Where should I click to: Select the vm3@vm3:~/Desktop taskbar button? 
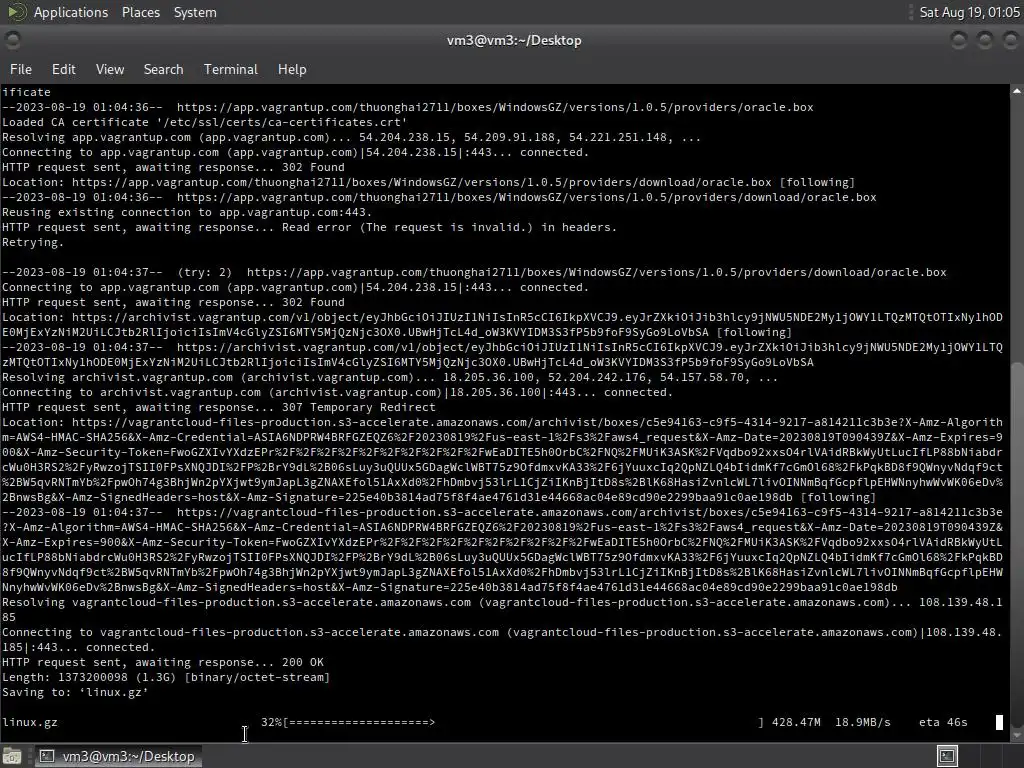click(118, 756)
